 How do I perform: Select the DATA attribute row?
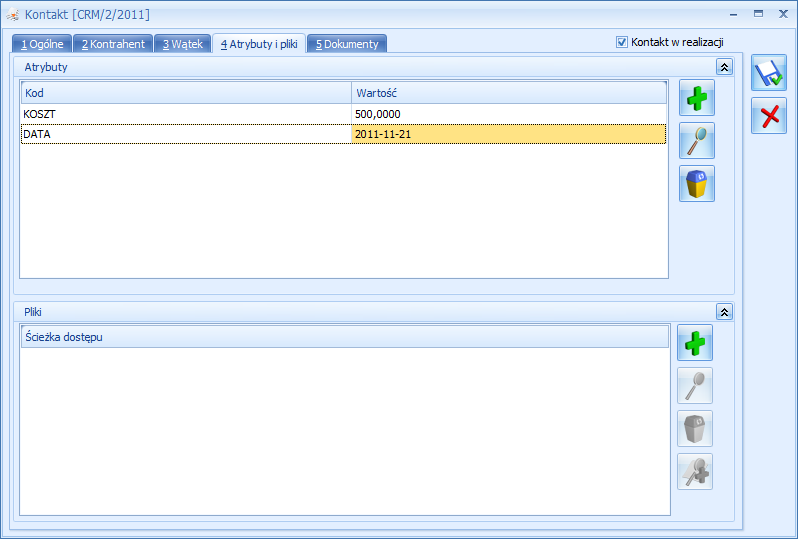(x=344, y=134)
